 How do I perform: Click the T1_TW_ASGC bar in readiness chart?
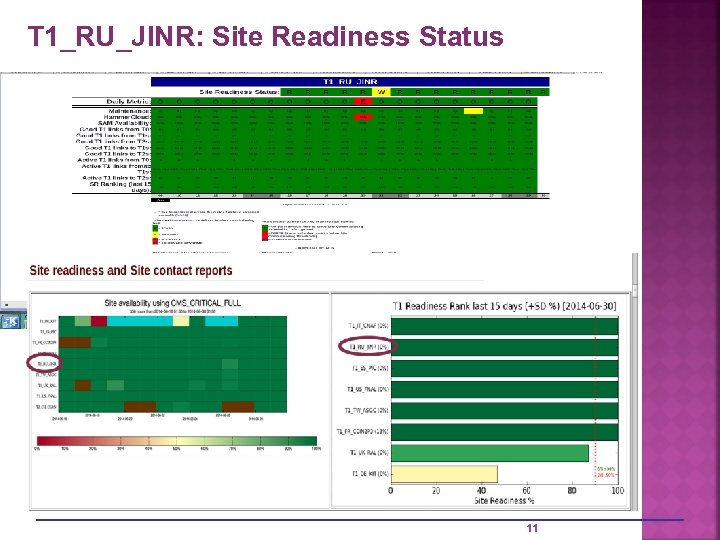coord(505,411)
